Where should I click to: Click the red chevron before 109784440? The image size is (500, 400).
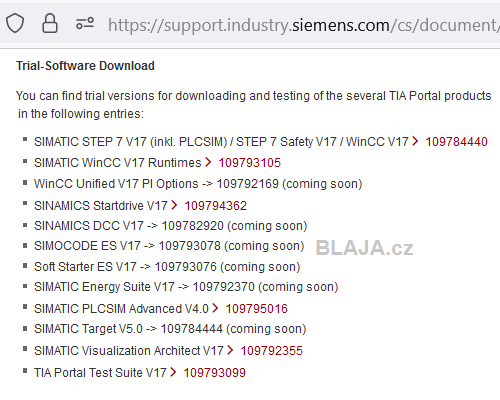[415, 141]
